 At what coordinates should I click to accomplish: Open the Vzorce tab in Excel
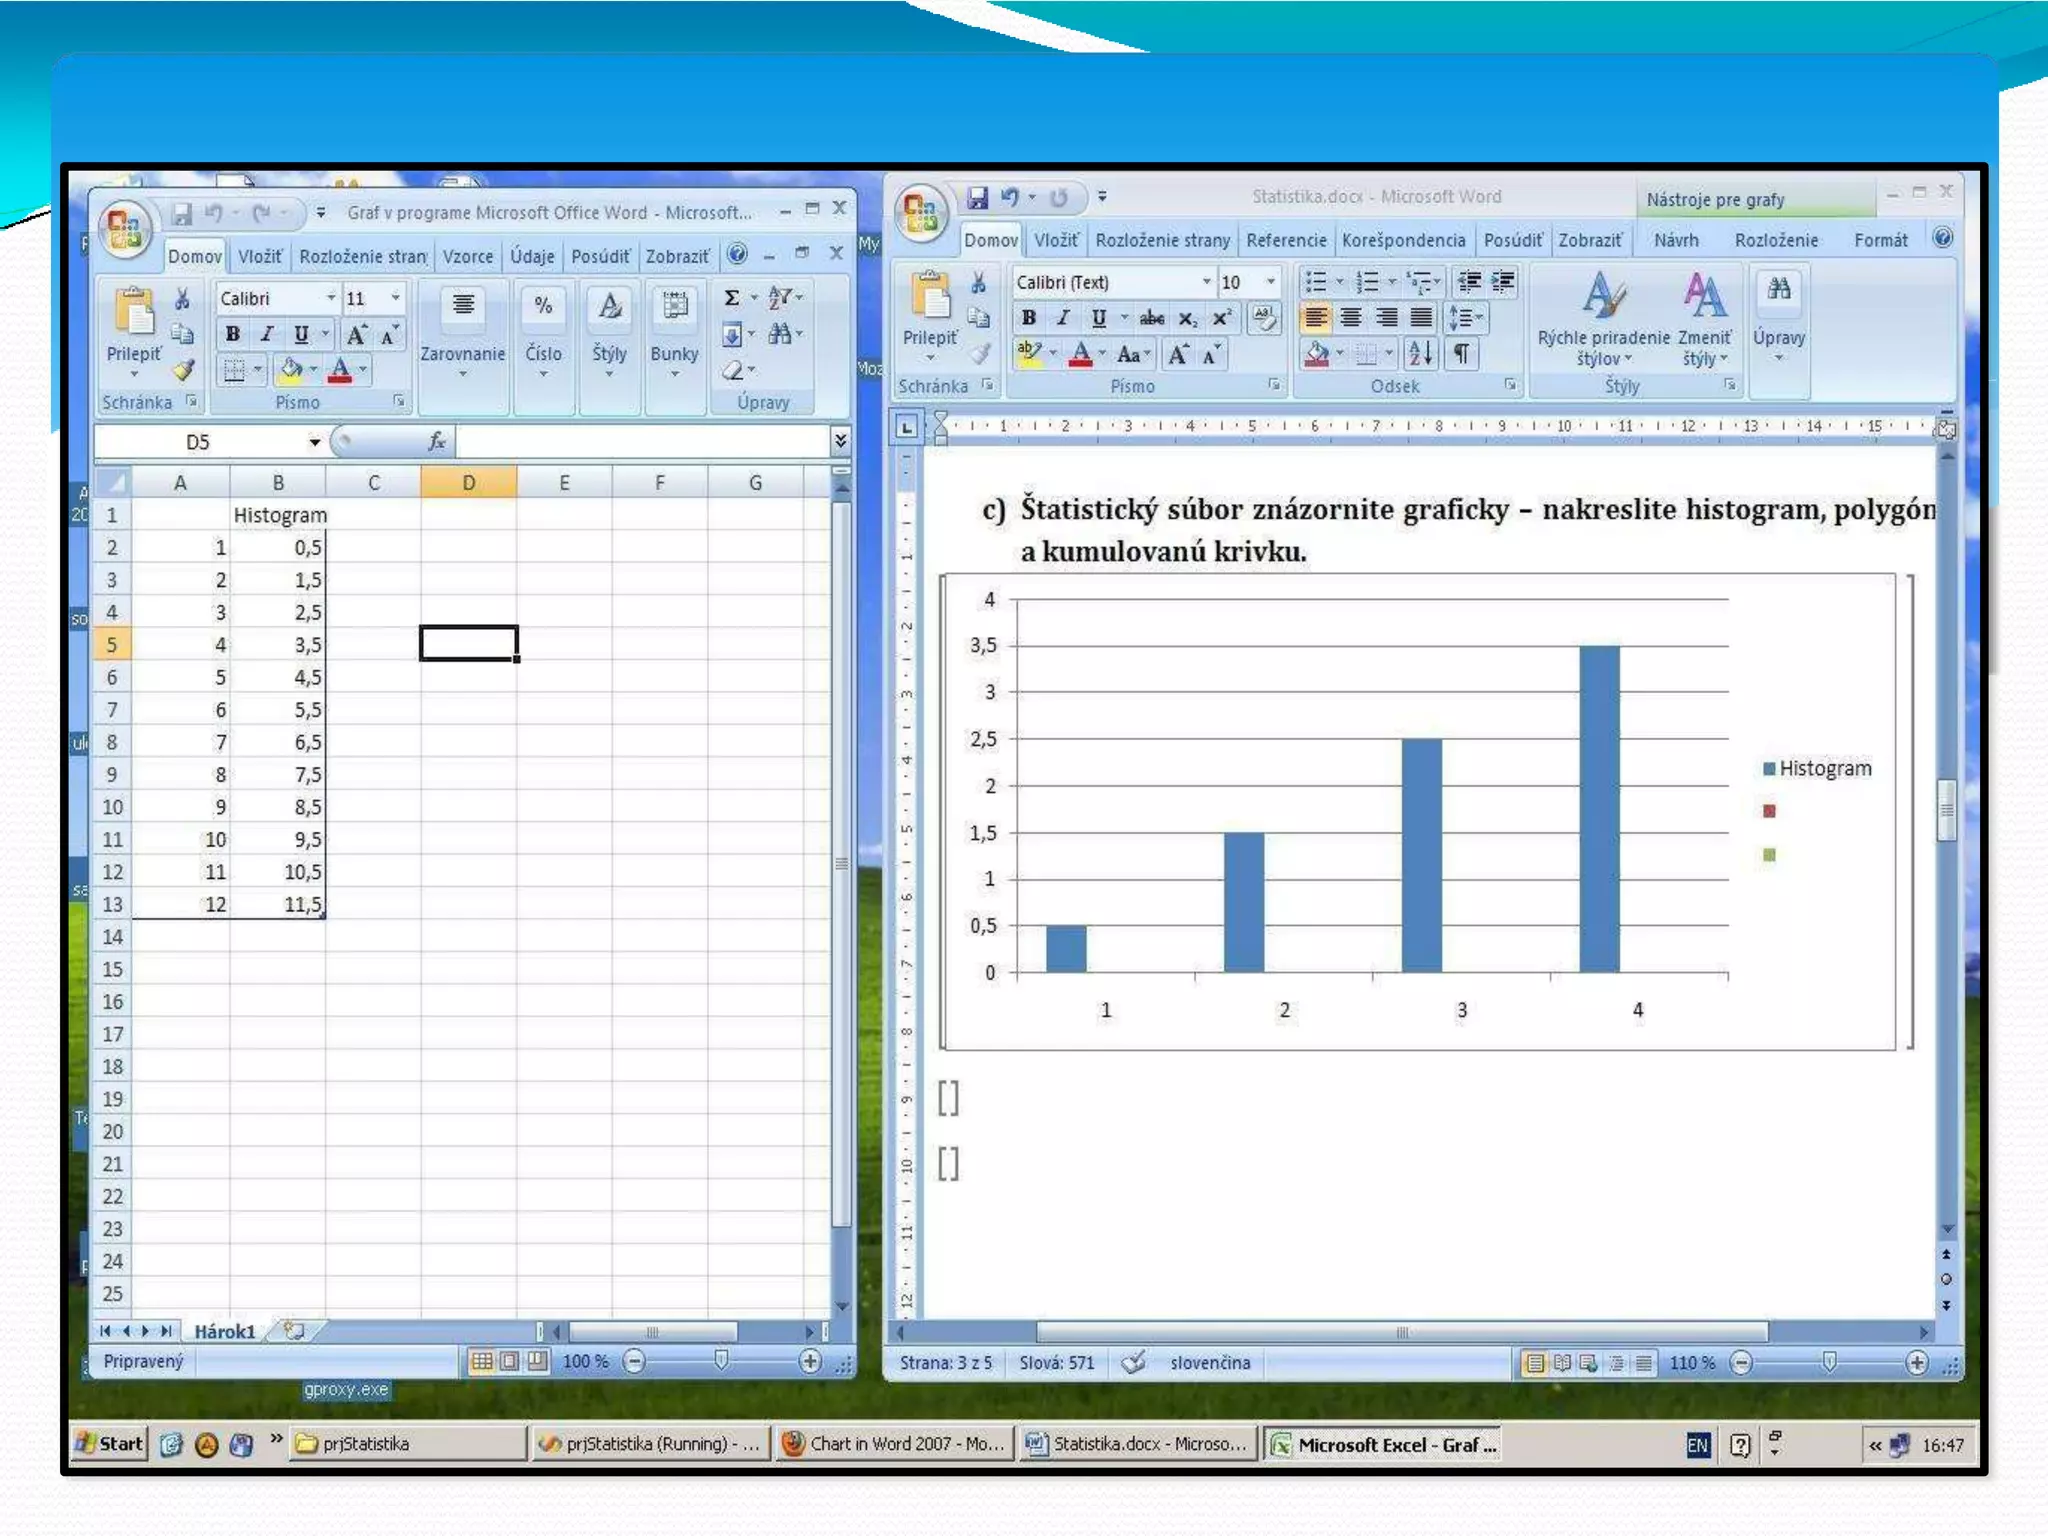point(467,256)
